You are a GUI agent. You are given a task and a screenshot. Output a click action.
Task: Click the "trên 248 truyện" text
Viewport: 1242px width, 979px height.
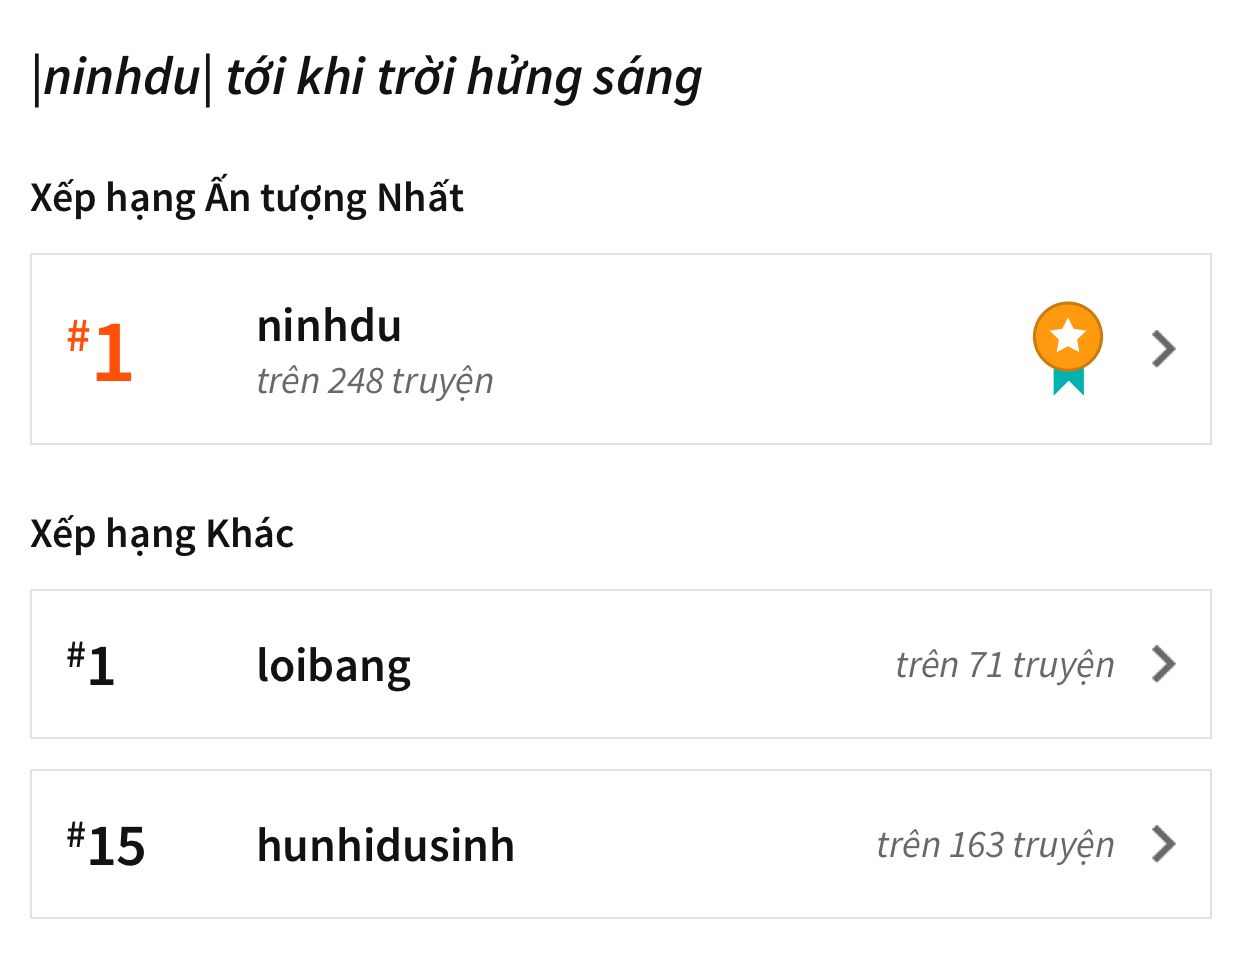point(375,381)
